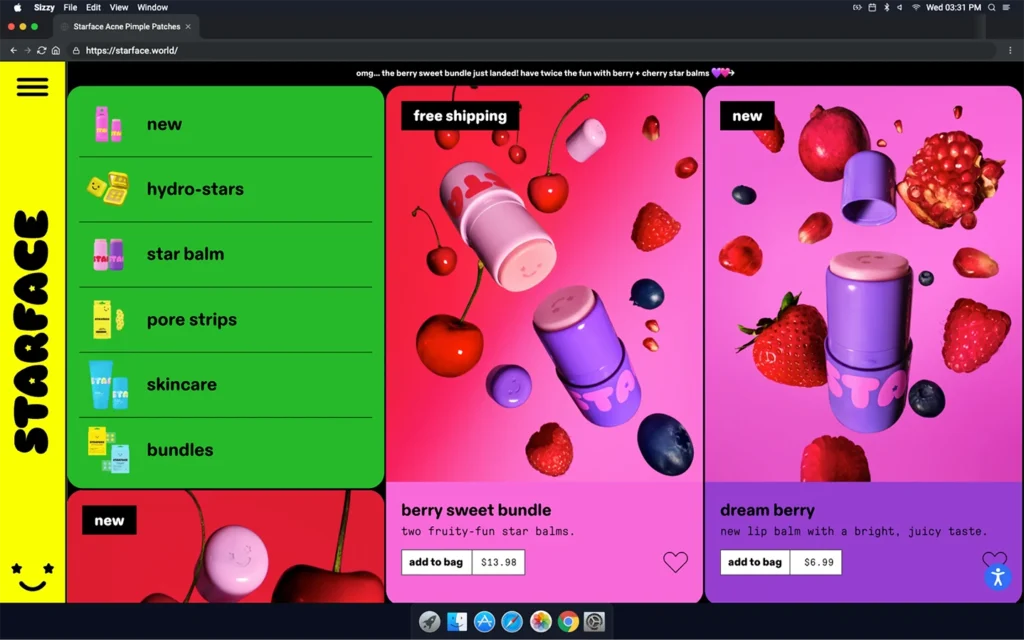This screenshot has height=640, width=1024.
Task: Click the browser back arrow
Action: pos(13,50)
